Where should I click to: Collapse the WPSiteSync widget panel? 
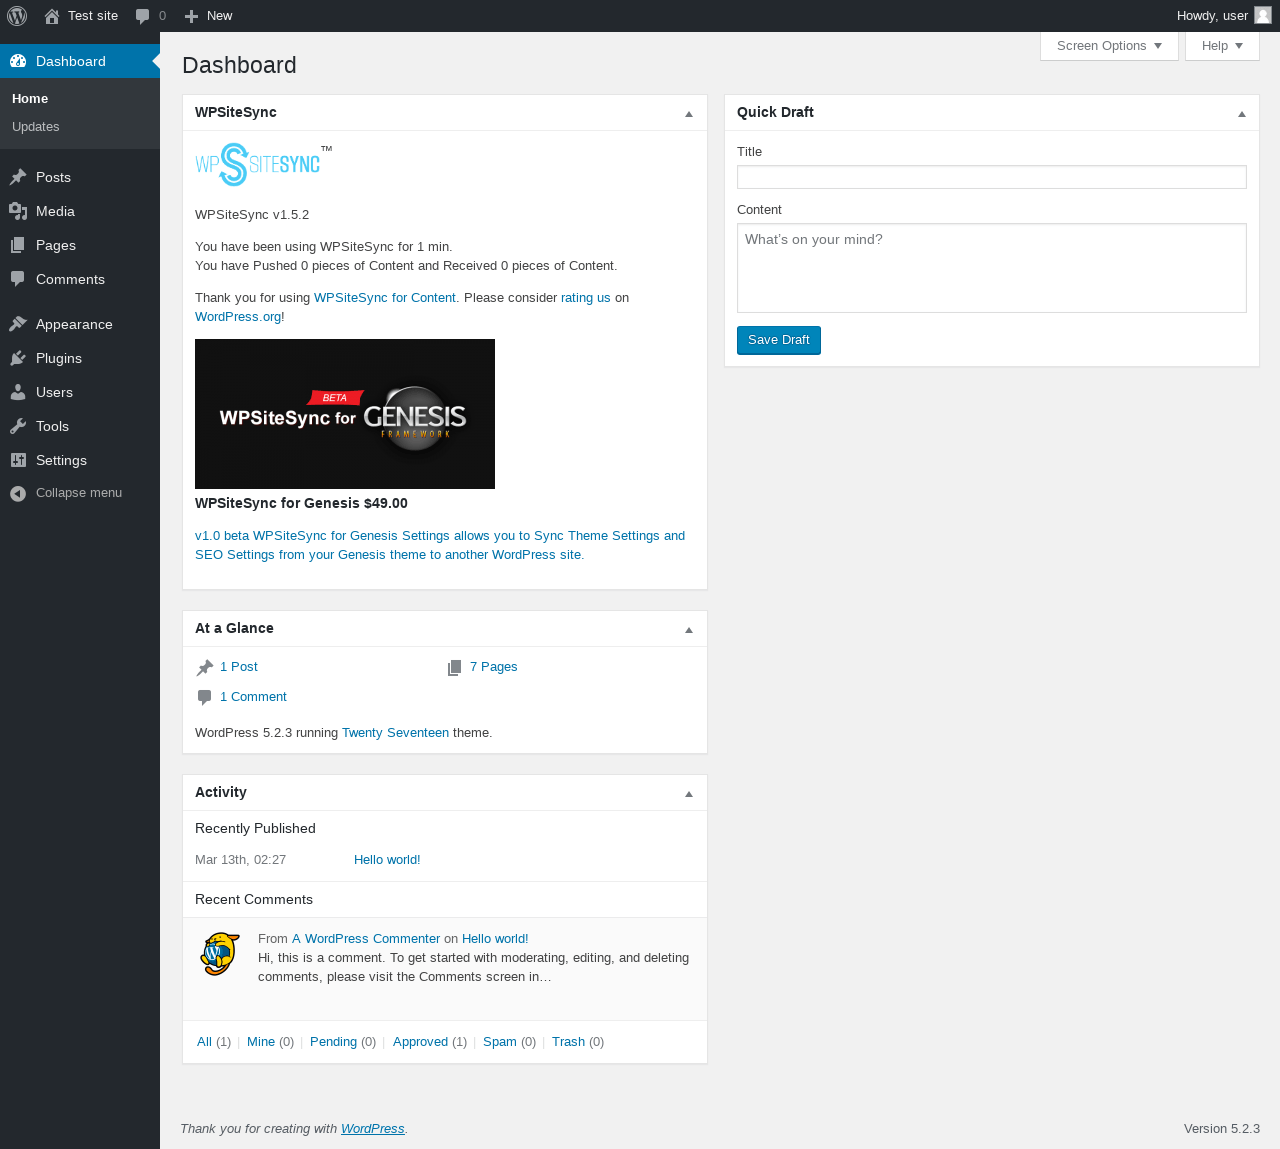(689, 114)
